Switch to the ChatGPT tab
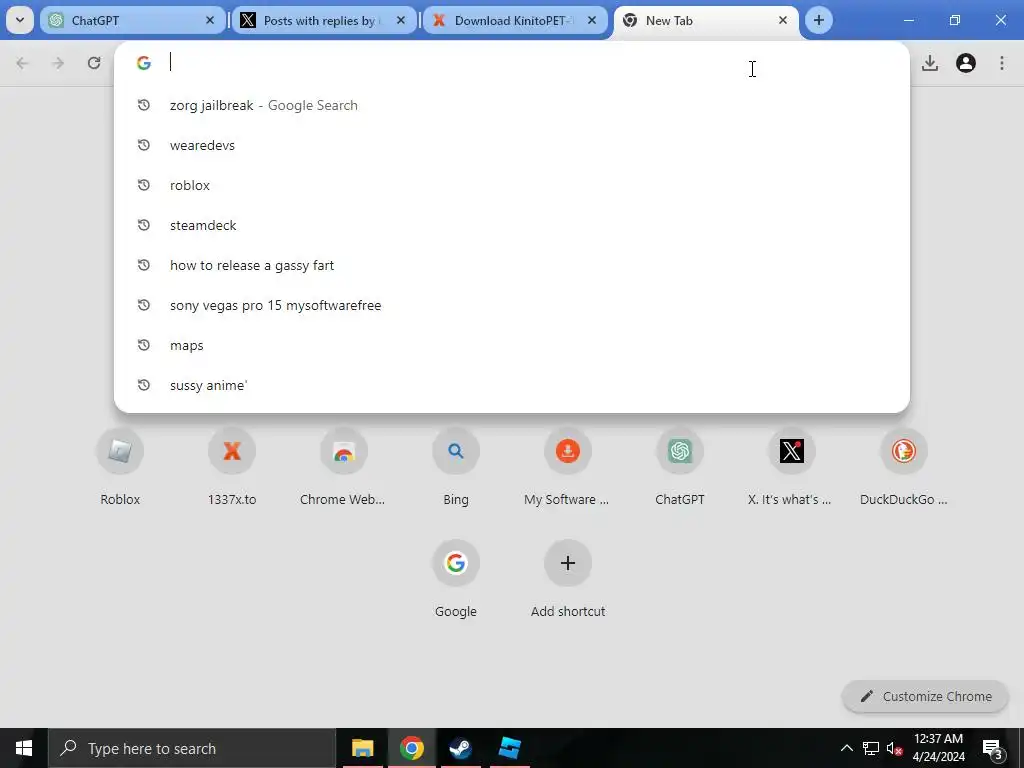 (133, 20)
